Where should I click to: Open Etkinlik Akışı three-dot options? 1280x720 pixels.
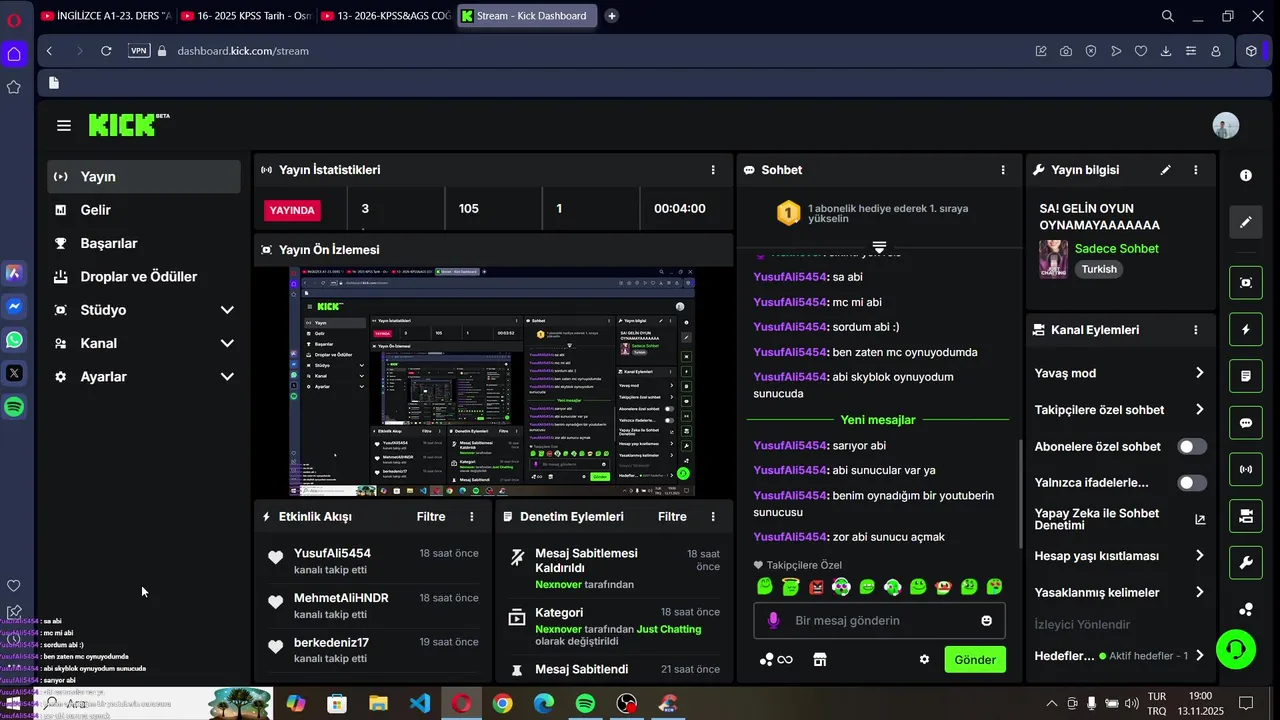472,517
